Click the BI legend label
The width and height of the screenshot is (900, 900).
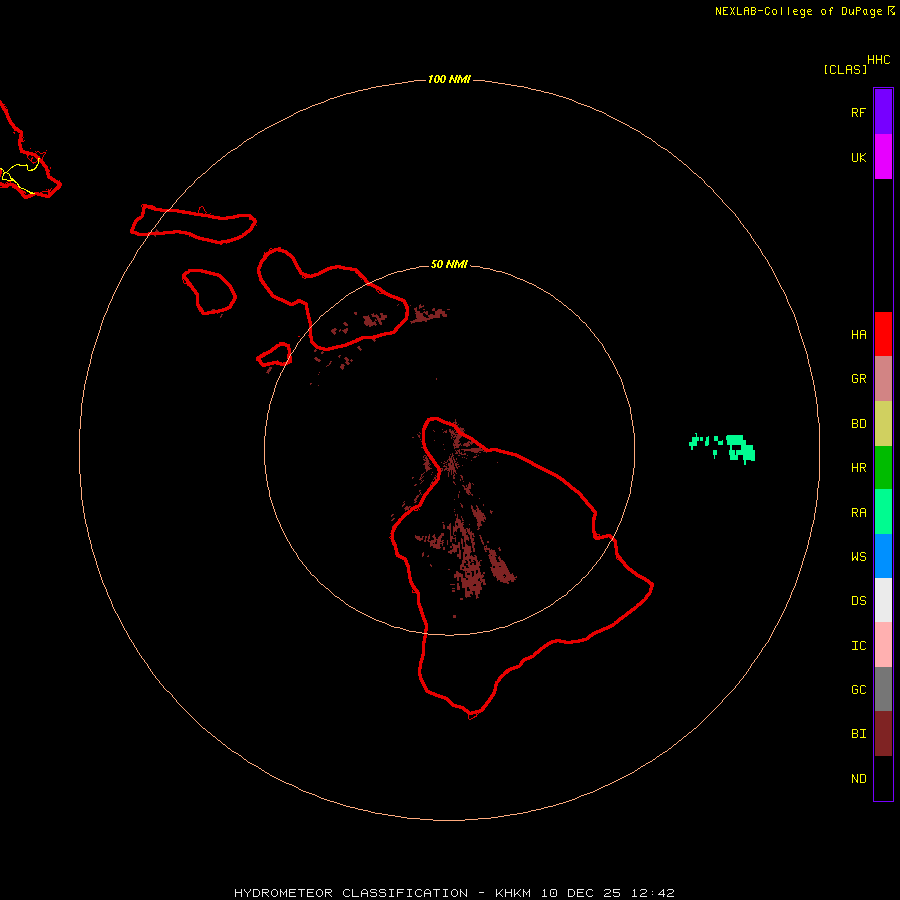(x=858, y=734)
